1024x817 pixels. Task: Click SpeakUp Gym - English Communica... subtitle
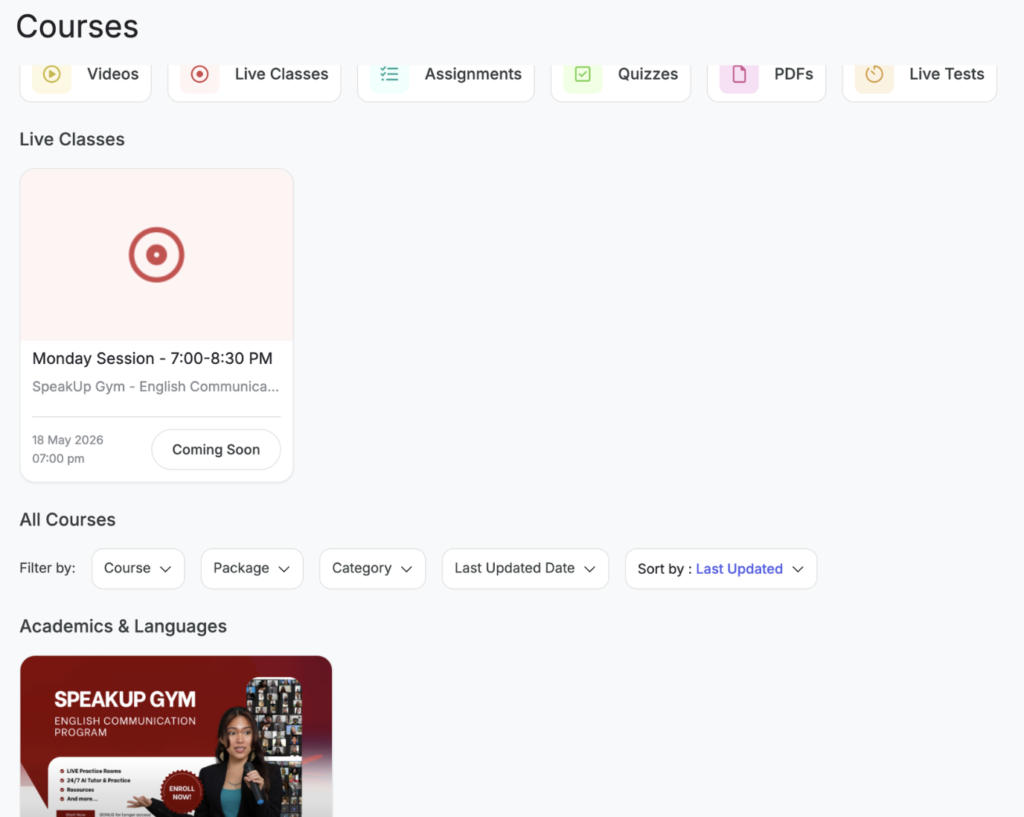tap(155, 387)
